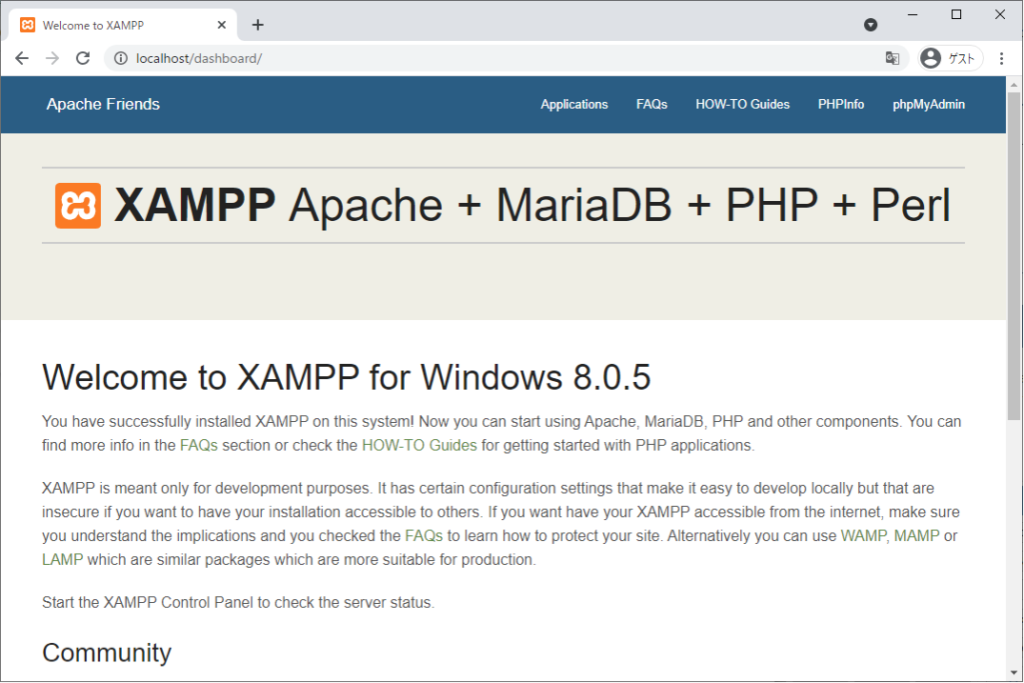Open FAQs in the top navigation
Screen dimensions: 1024x683
click(x=651, y=104)
